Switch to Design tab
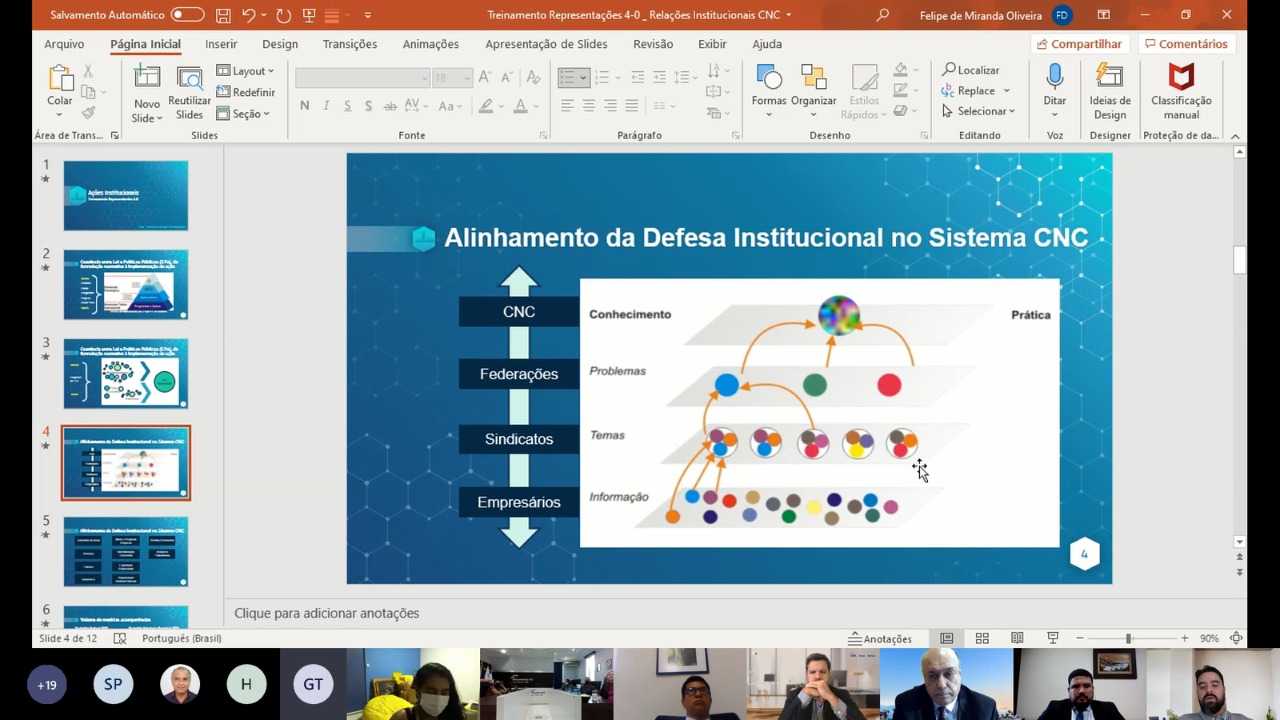 click(280, 44)
